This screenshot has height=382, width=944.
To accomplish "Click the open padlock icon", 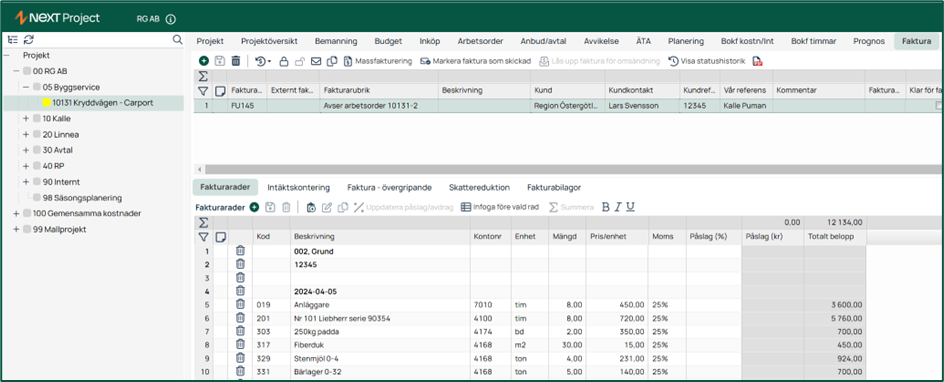I will [299, 61].
